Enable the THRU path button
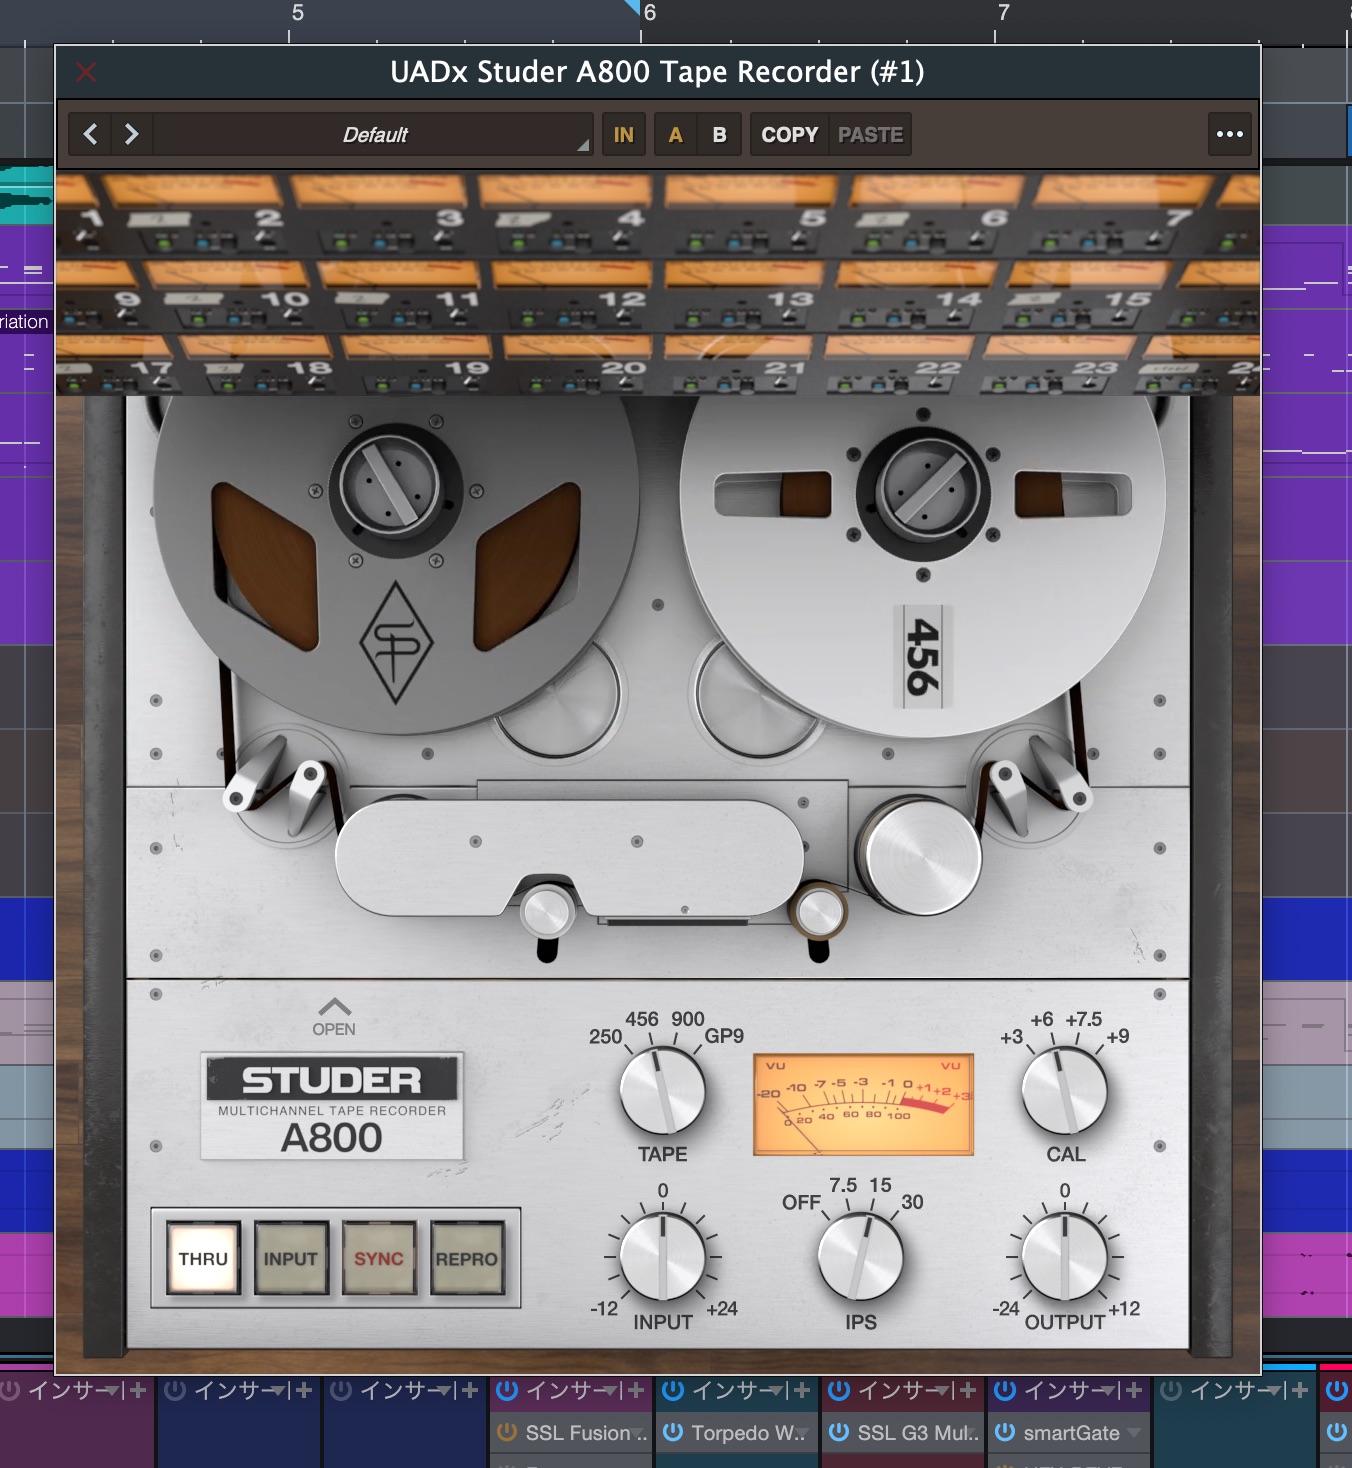1352x1468 pixels. [203, 1259]
